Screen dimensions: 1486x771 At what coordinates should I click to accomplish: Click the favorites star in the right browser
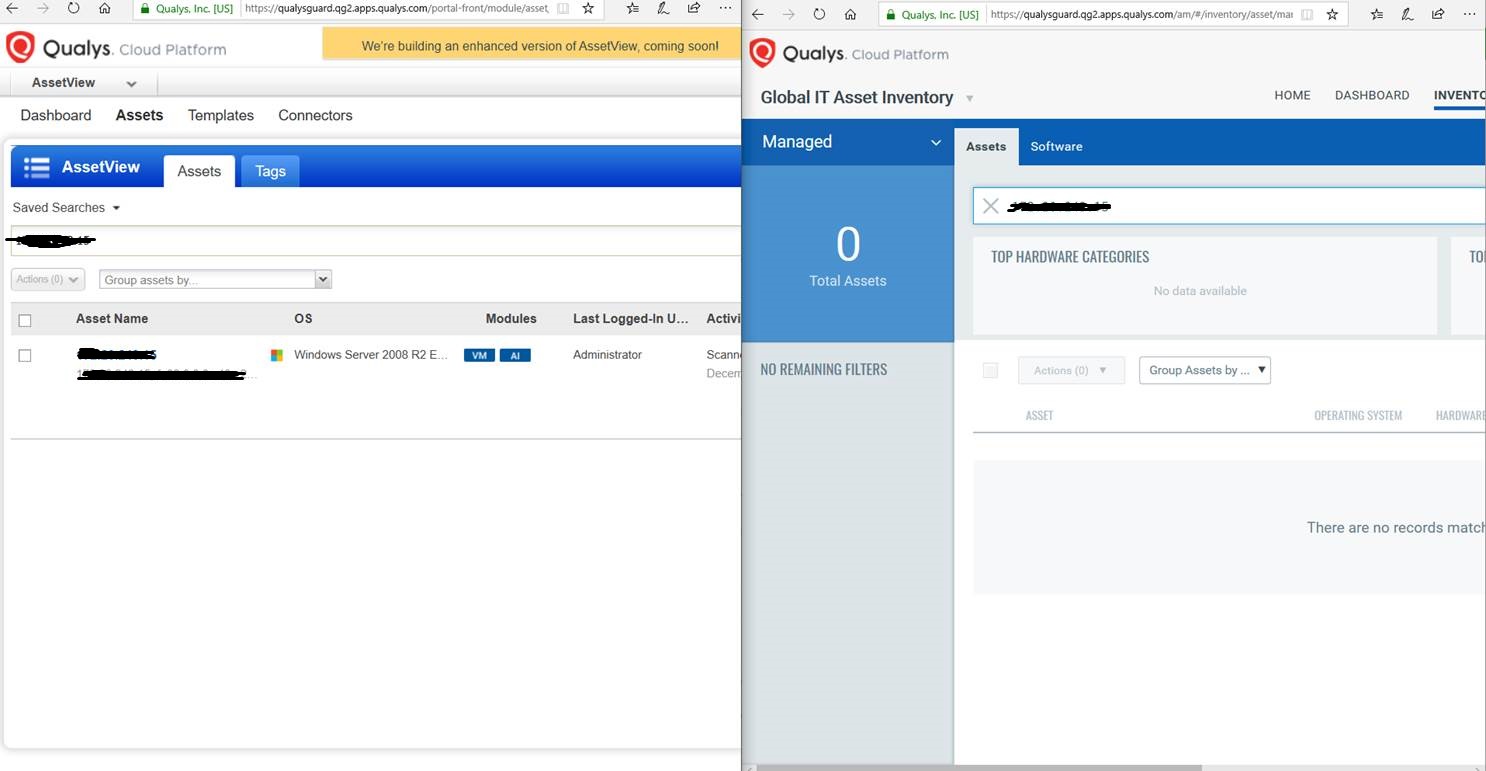click(x=1333, y=15)
